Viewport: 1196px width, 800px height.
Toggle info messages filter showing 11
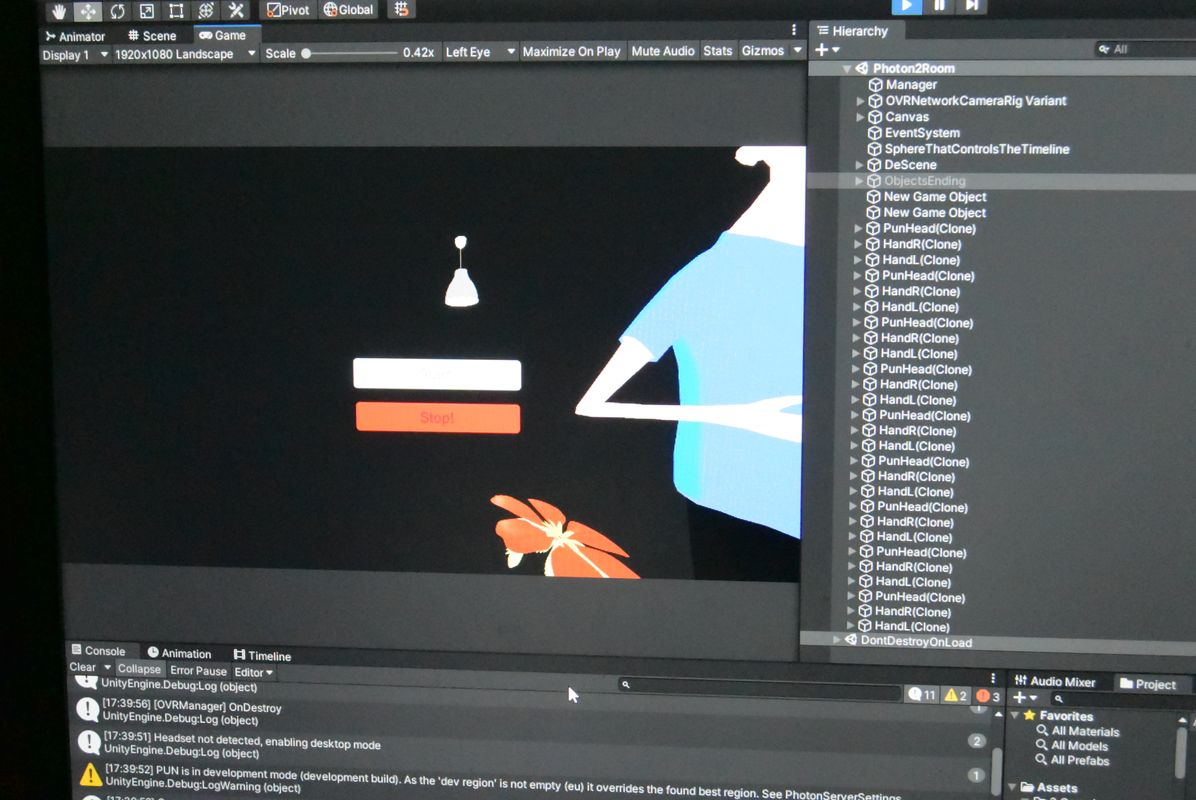tap(922, 695)
